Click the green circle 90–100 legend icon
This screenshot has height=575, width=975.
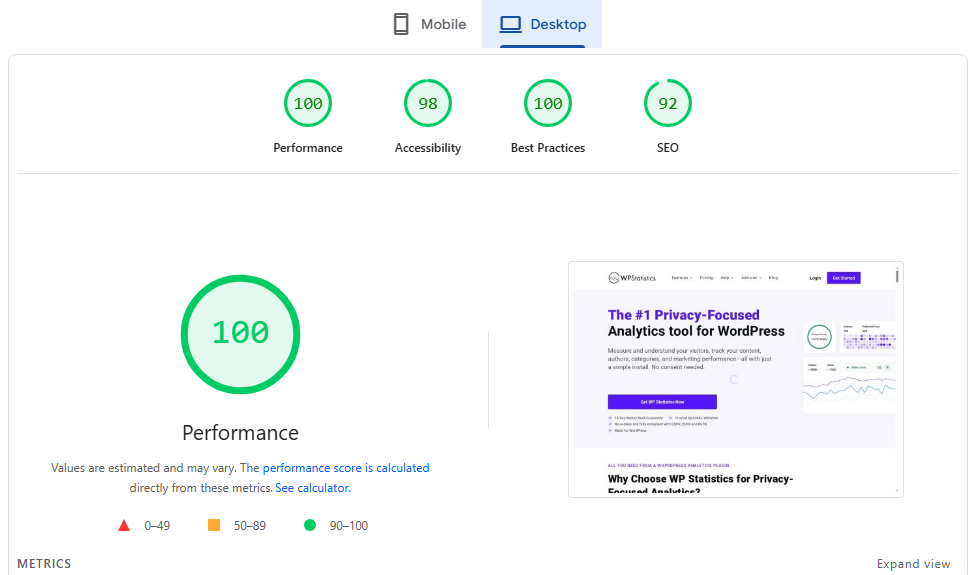pyautogui.click(x=310, y=525)
